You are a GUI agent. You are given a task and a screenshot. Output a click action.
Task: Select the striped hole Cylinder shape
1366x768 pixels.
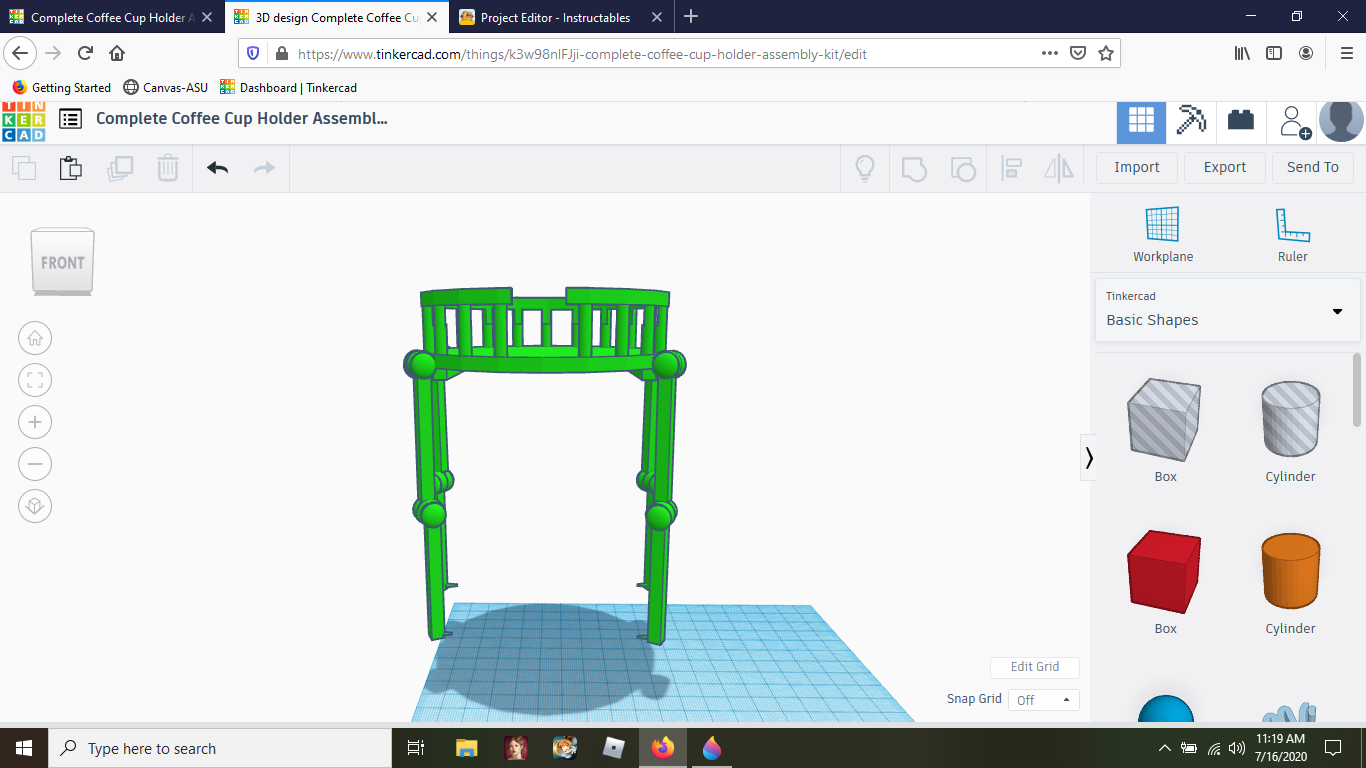(1290, 420)
